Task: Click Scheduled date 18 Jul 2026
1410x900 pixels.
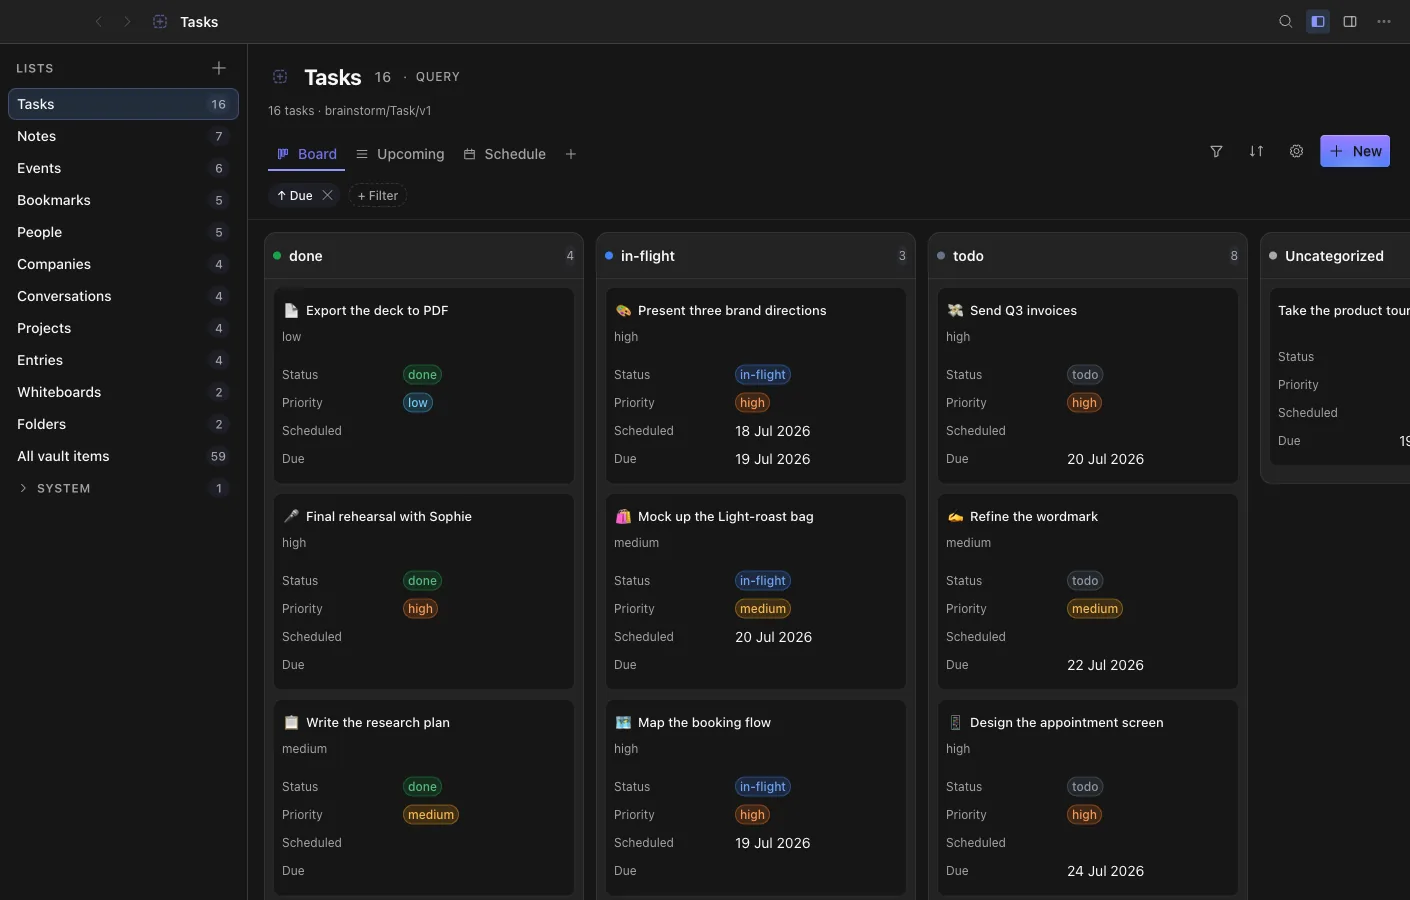Action: (x=773, y=431)
